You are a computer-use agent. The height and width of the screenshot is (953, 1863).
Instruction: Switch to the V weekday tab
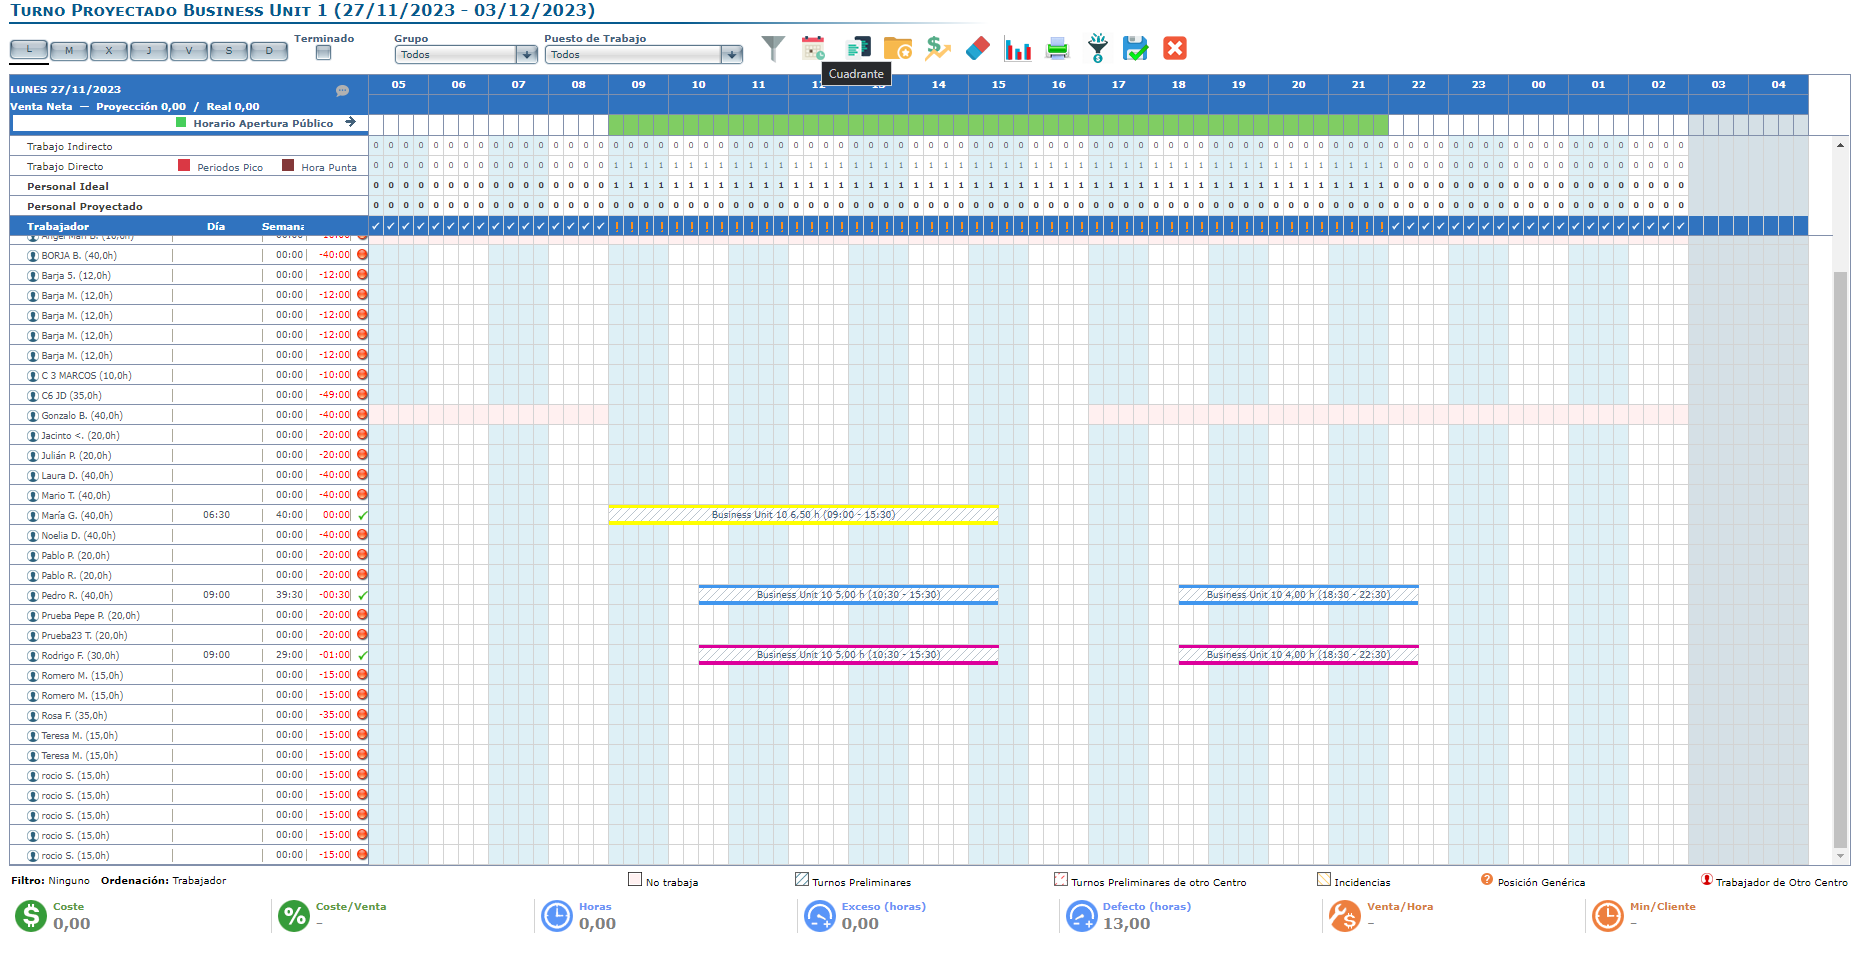189,51
